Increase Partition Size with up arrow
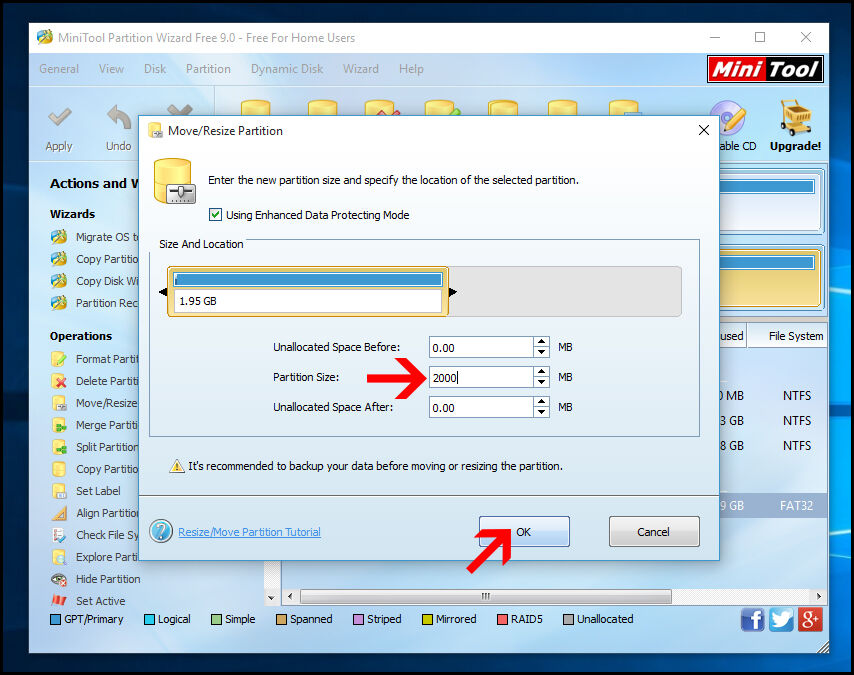Viewport: 854px width, 675px height. [541, 372]
